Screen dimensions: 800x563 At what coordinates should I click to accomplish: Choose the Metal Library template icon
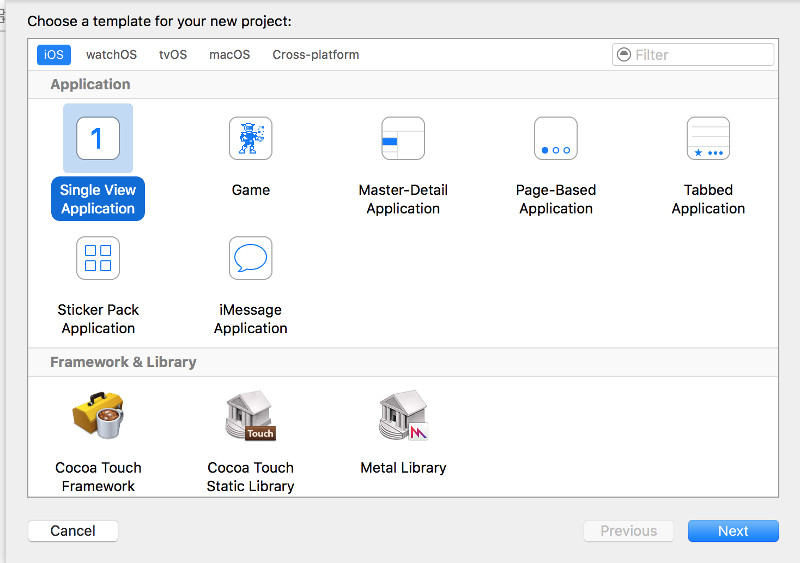pyautogui.click(x=403, y=416)
